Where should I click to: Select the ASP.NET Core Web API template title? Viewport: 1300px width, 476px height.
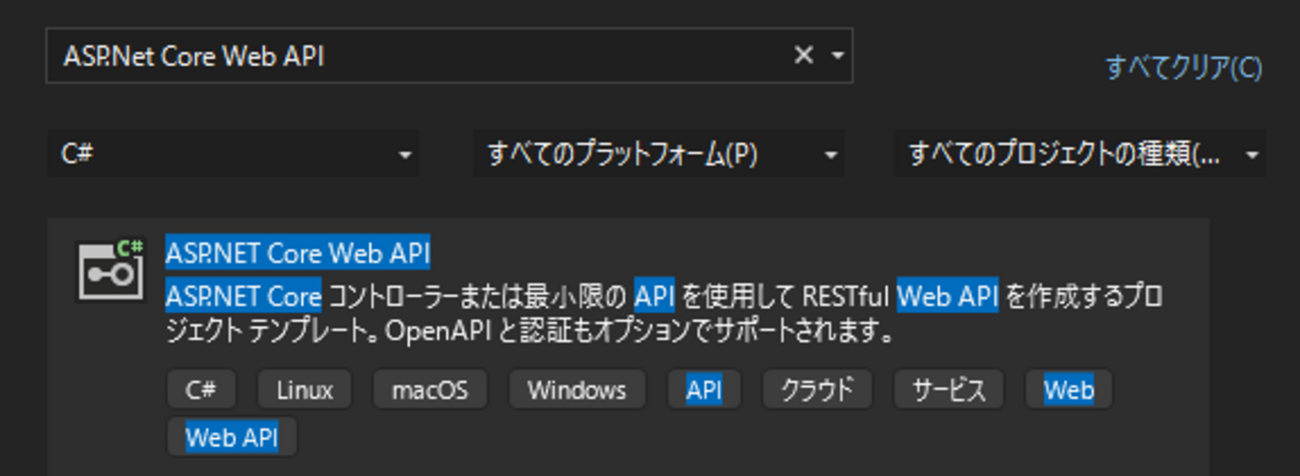pos(298,253)
